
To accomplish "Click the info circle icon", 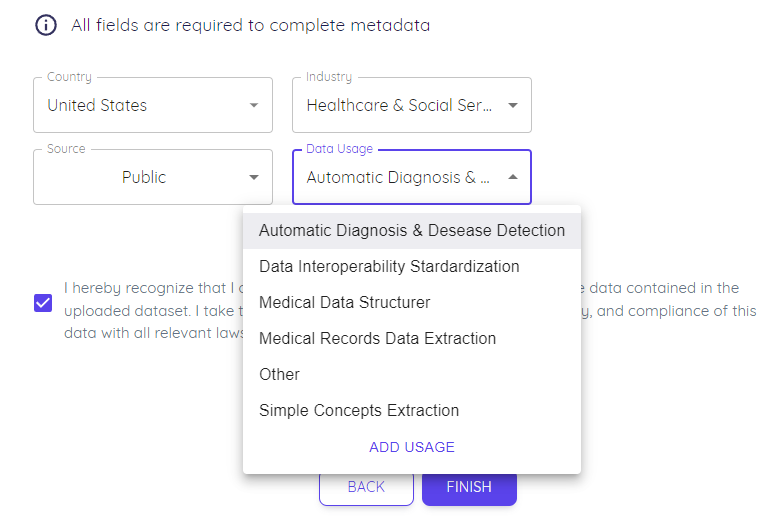I will click(x=46, y=25).
